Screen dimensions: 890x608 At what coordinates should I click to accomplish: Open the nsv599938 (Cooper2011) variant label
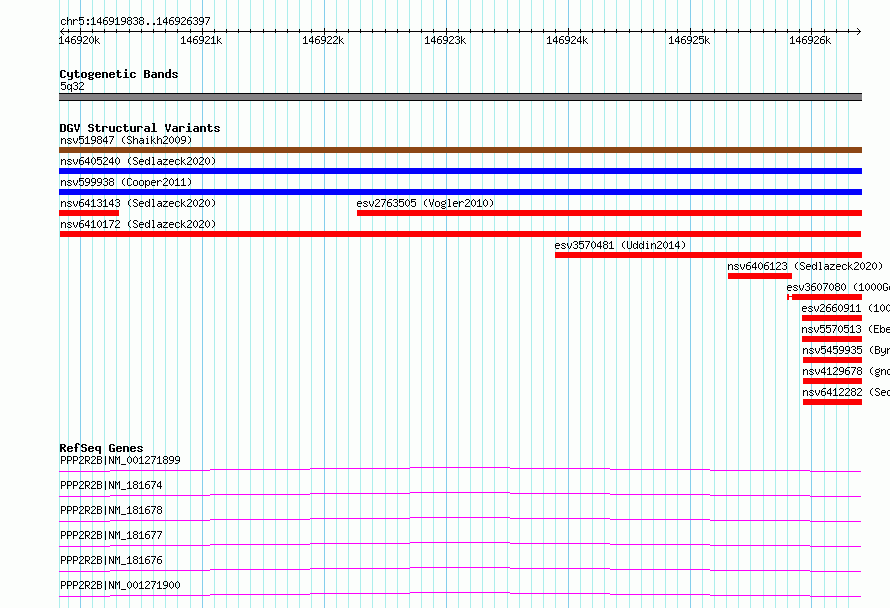click(x=126, y=182)
